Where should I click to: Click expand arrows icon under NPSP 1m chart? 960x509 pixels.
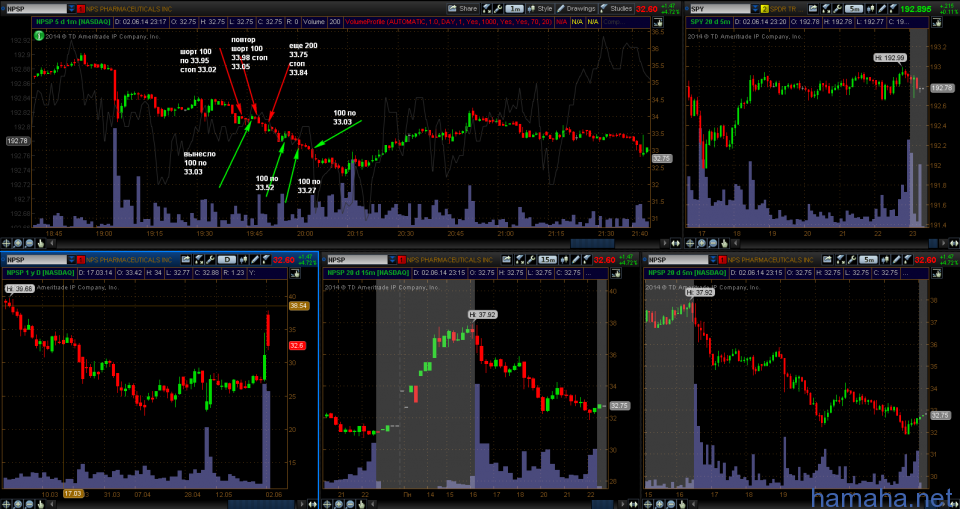click(675, 243)
